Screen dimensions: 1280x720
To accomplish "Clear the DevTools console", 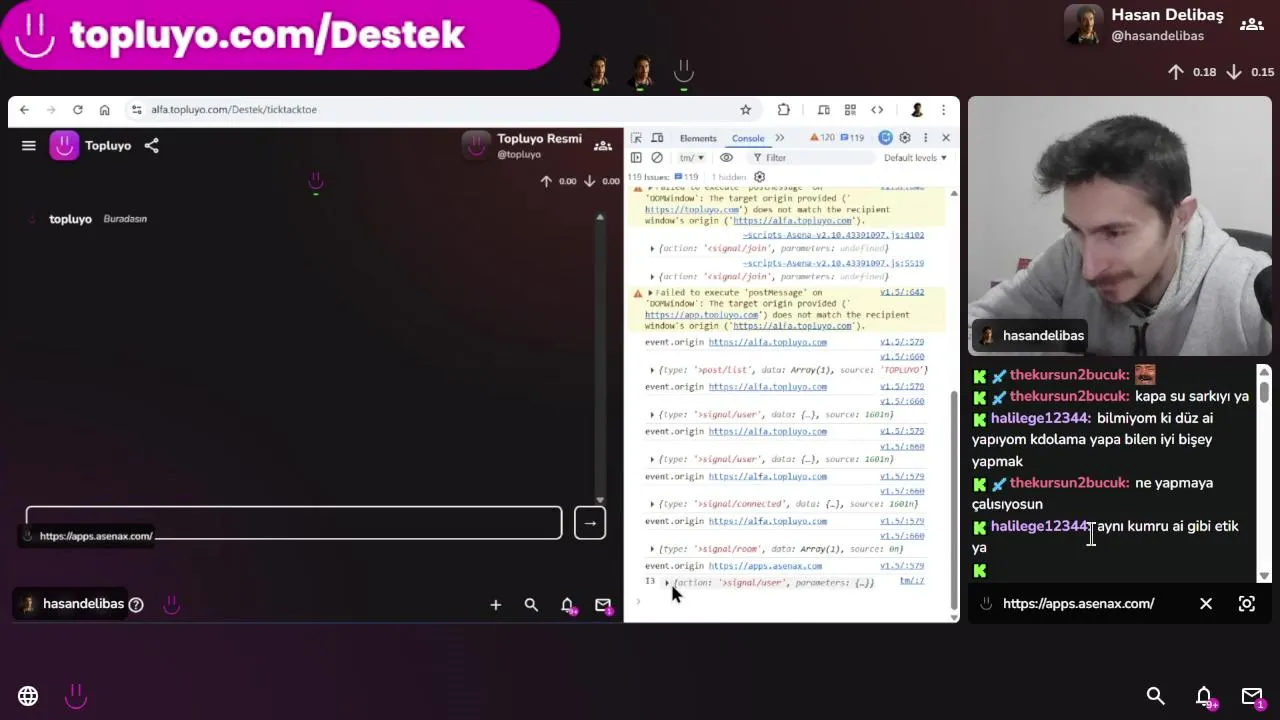I will 657,158.
